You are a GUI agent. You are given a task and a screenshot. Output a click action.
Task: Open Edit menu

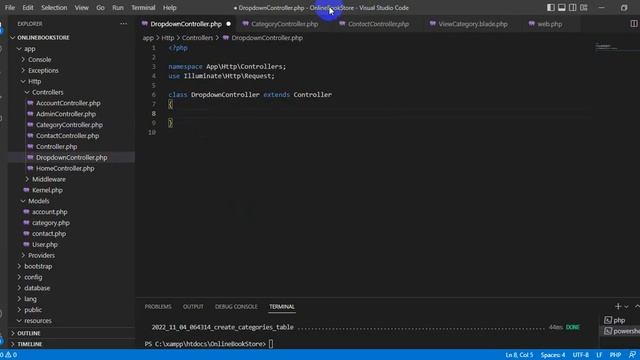tap(28, 7)
